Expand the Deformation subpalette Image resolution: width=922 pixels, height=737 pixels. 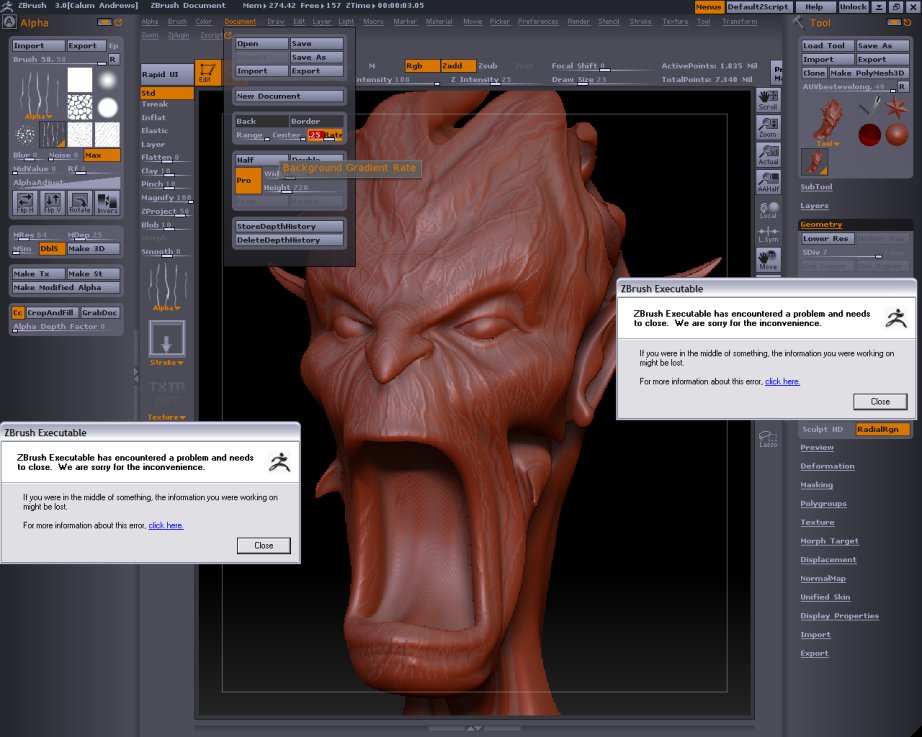click(827, 466)
